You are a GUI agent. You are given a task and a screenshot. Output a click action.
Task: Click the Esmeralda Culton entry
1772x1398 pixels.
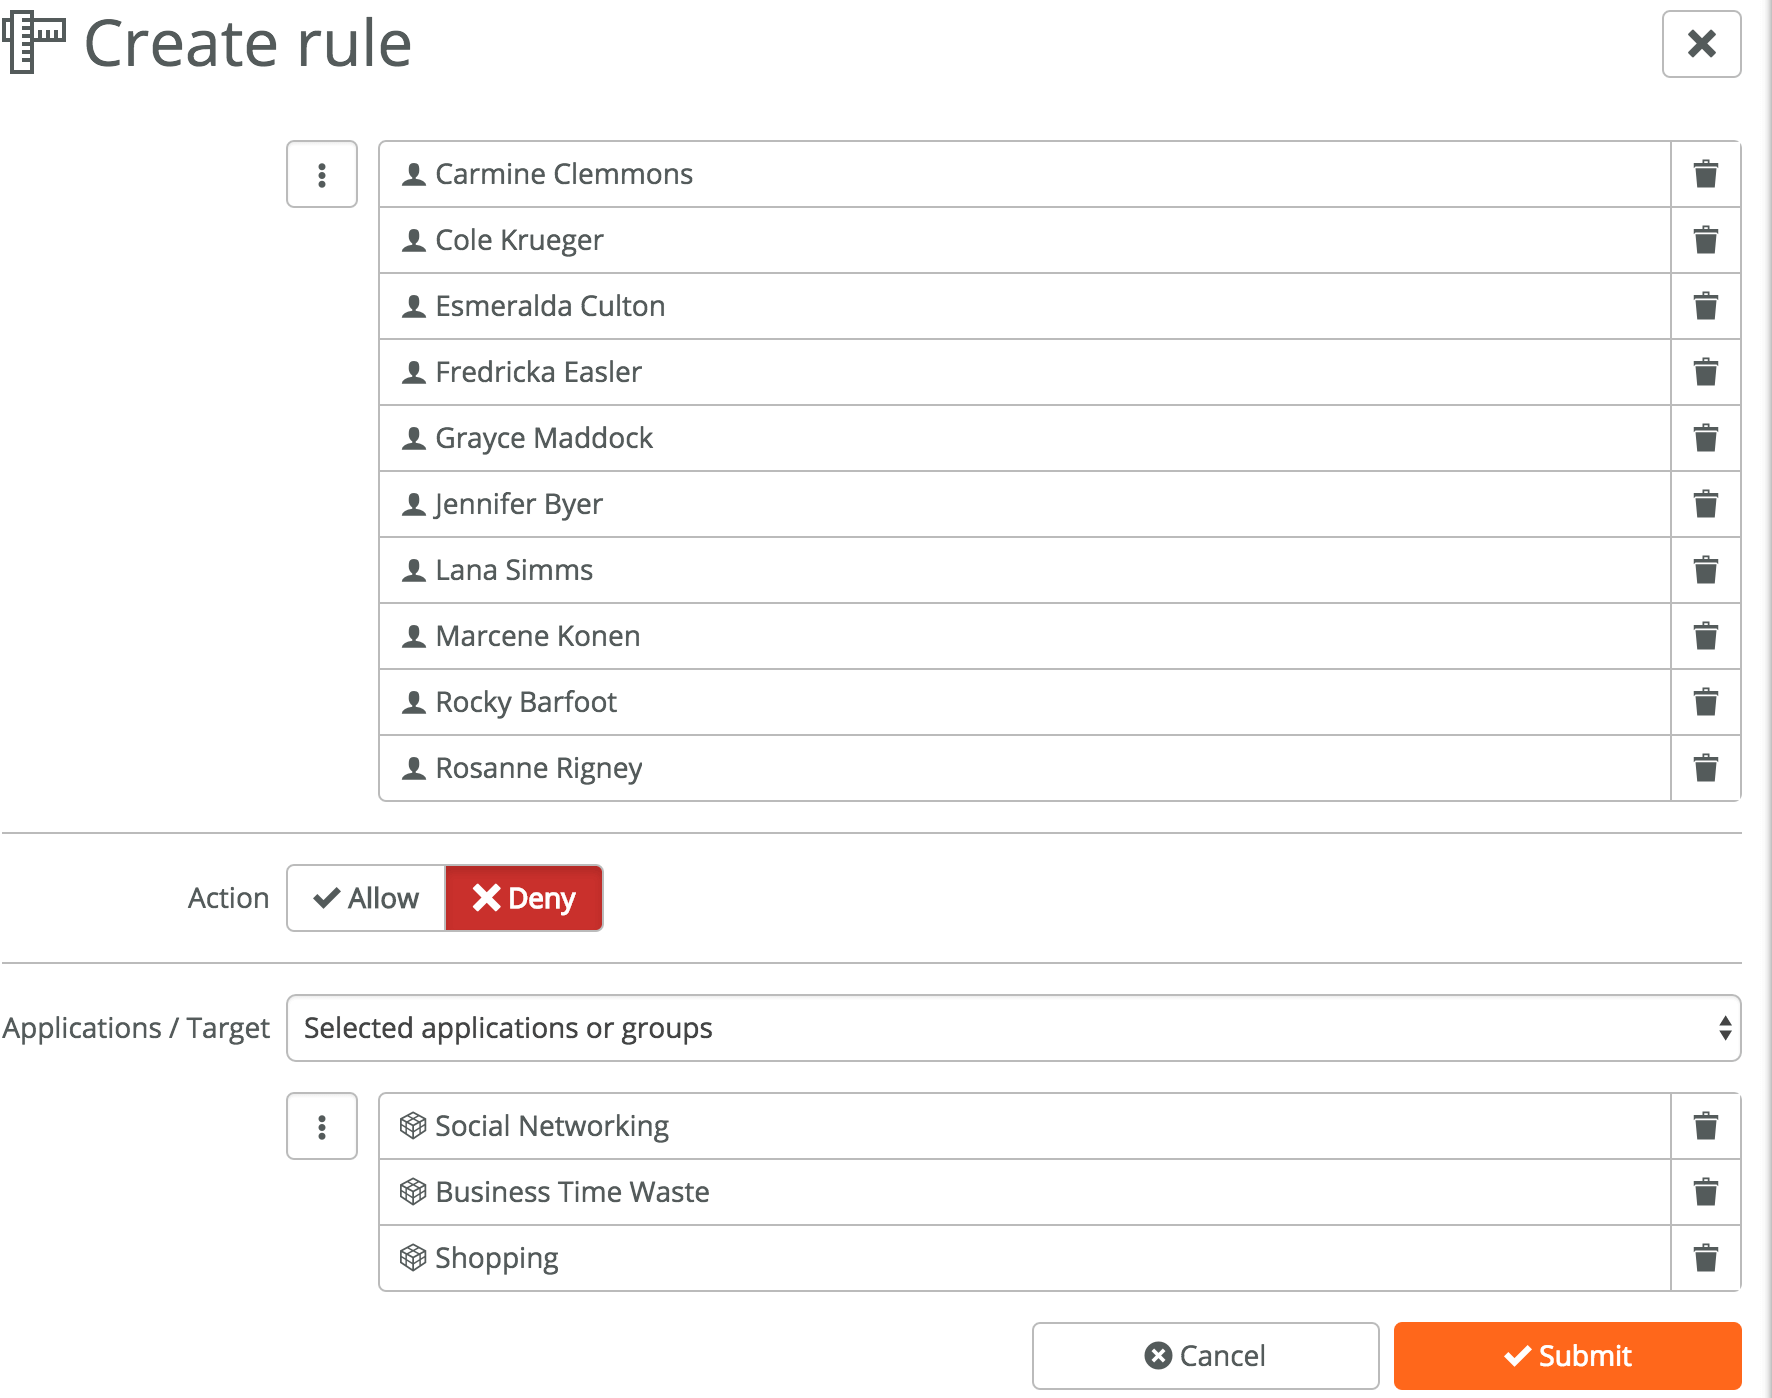[1025, 306]
